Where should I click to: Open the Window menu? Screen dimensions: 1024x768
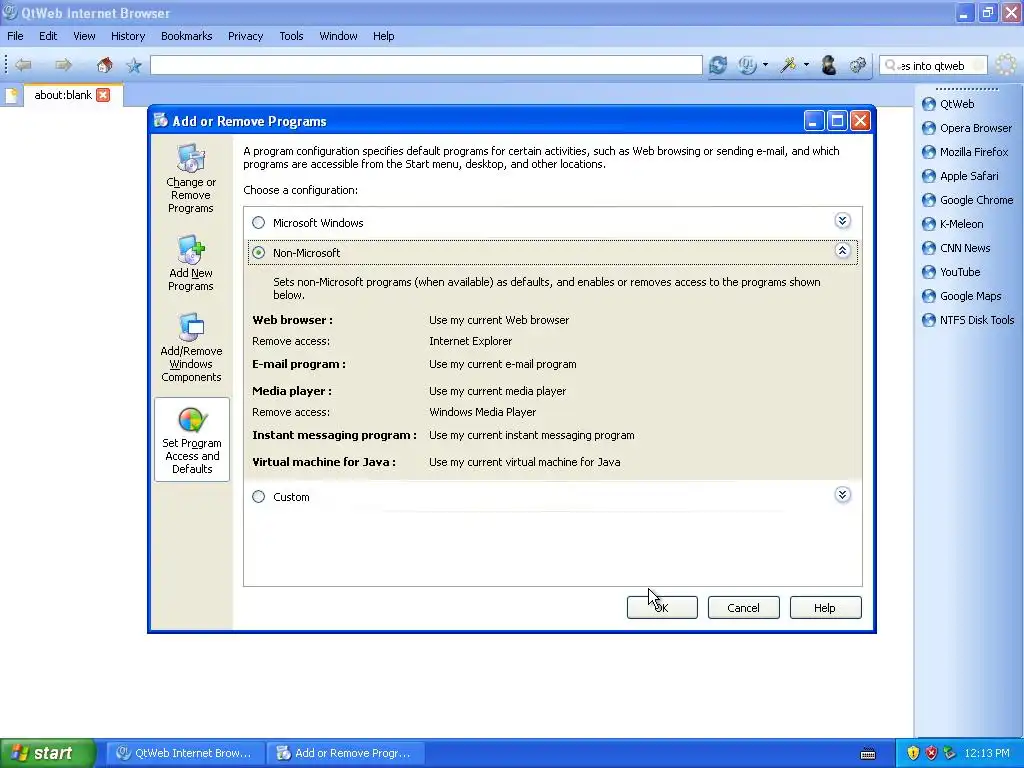click(x=338, y=36)
